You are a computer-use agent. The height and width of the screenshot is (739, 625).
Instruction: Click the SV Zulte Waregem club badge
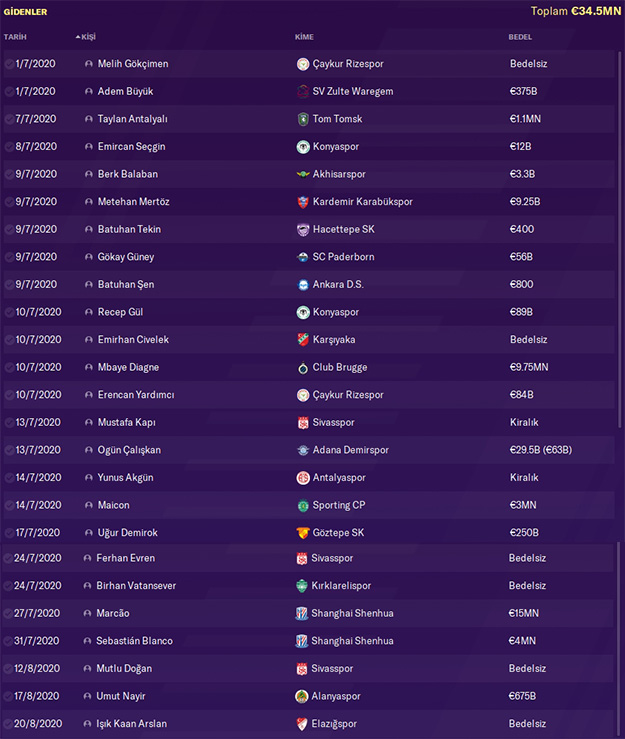[x=303, y=92]
